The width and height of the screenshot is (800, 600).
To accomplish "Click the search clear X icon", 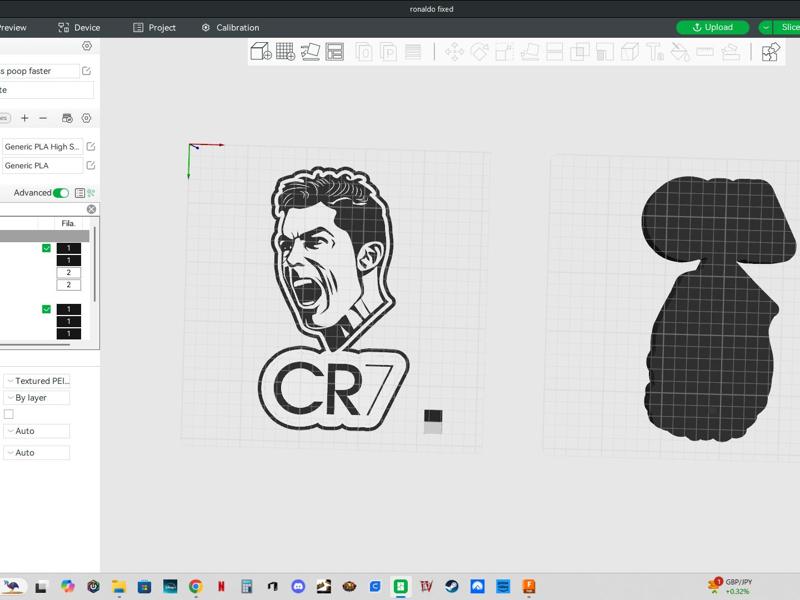I will 91,209.
